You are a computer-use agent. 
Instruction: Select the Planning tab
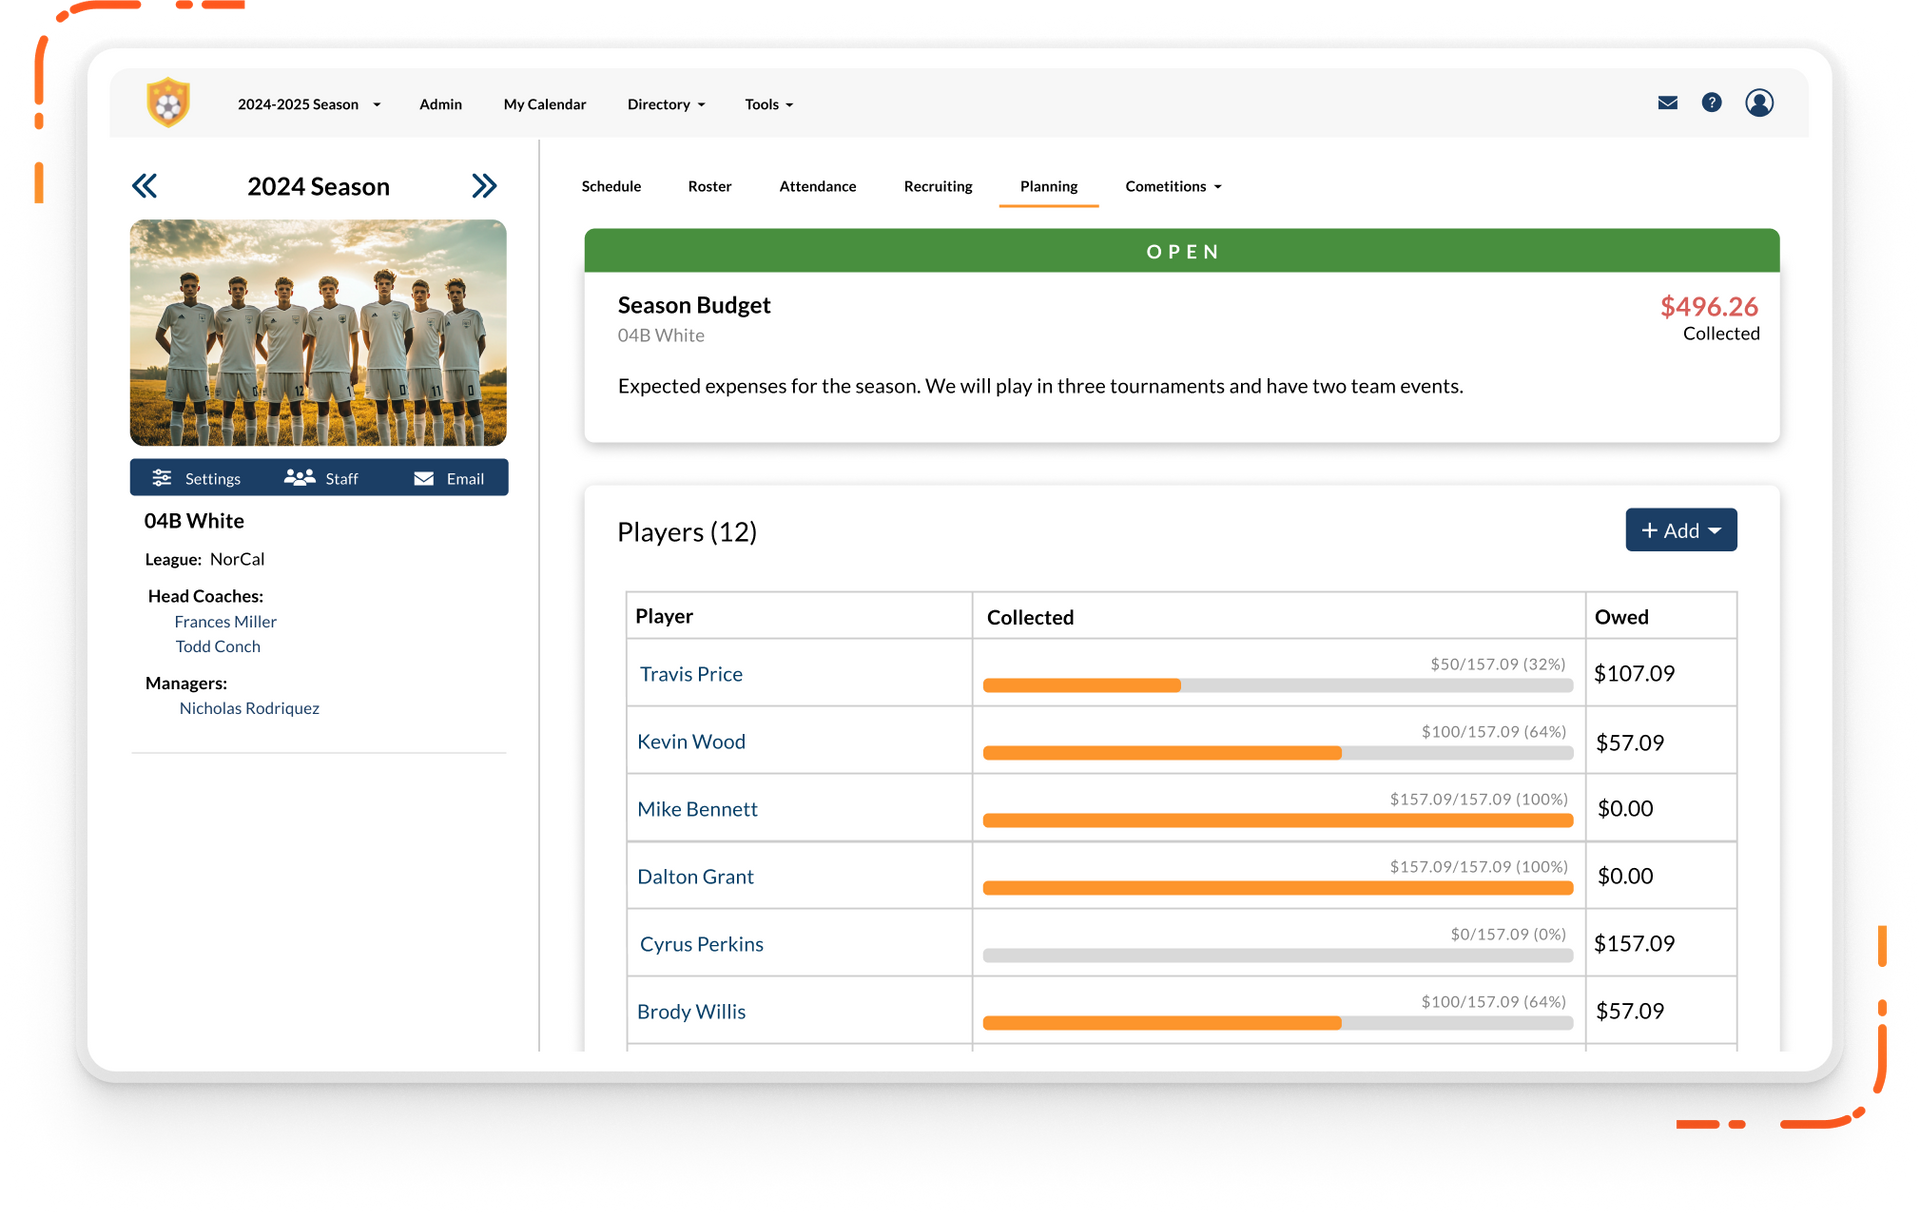tap(1049, 186)
